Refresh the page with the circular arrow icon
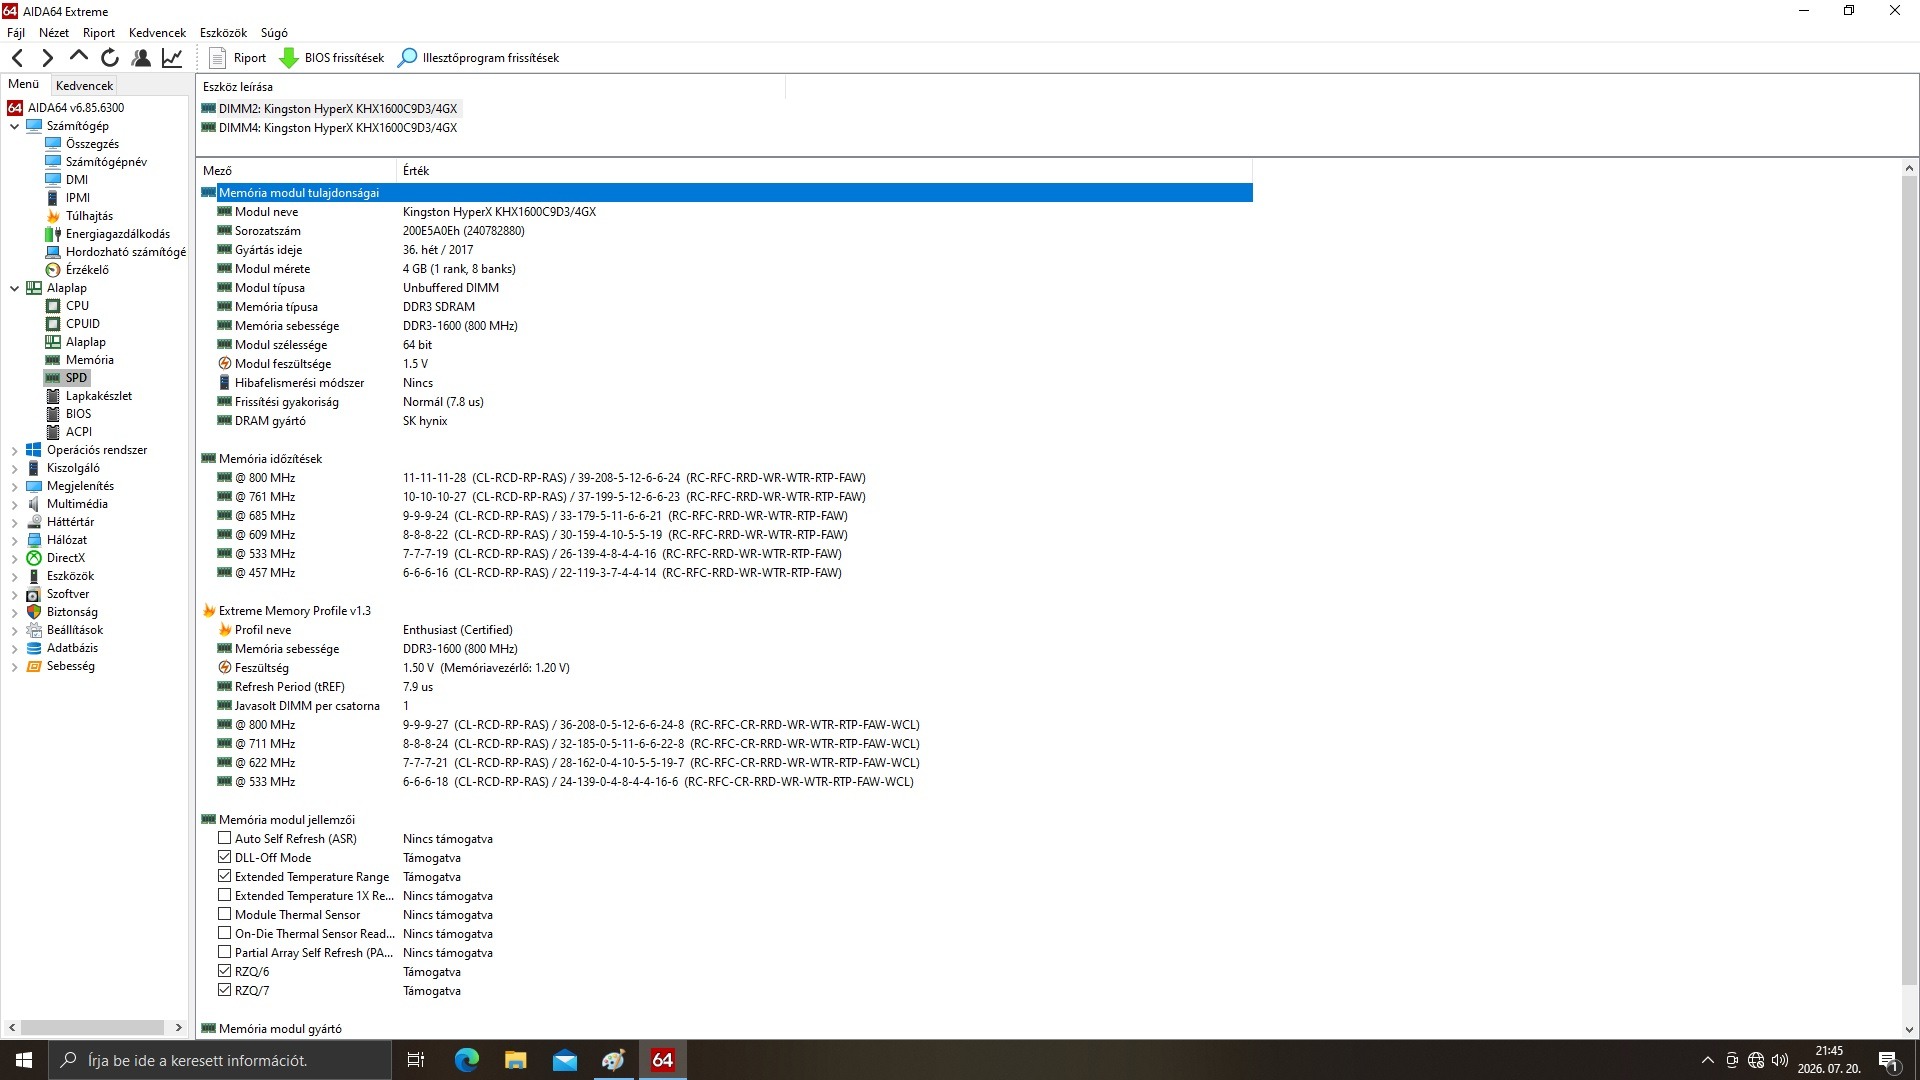 [x=110, y=58]
